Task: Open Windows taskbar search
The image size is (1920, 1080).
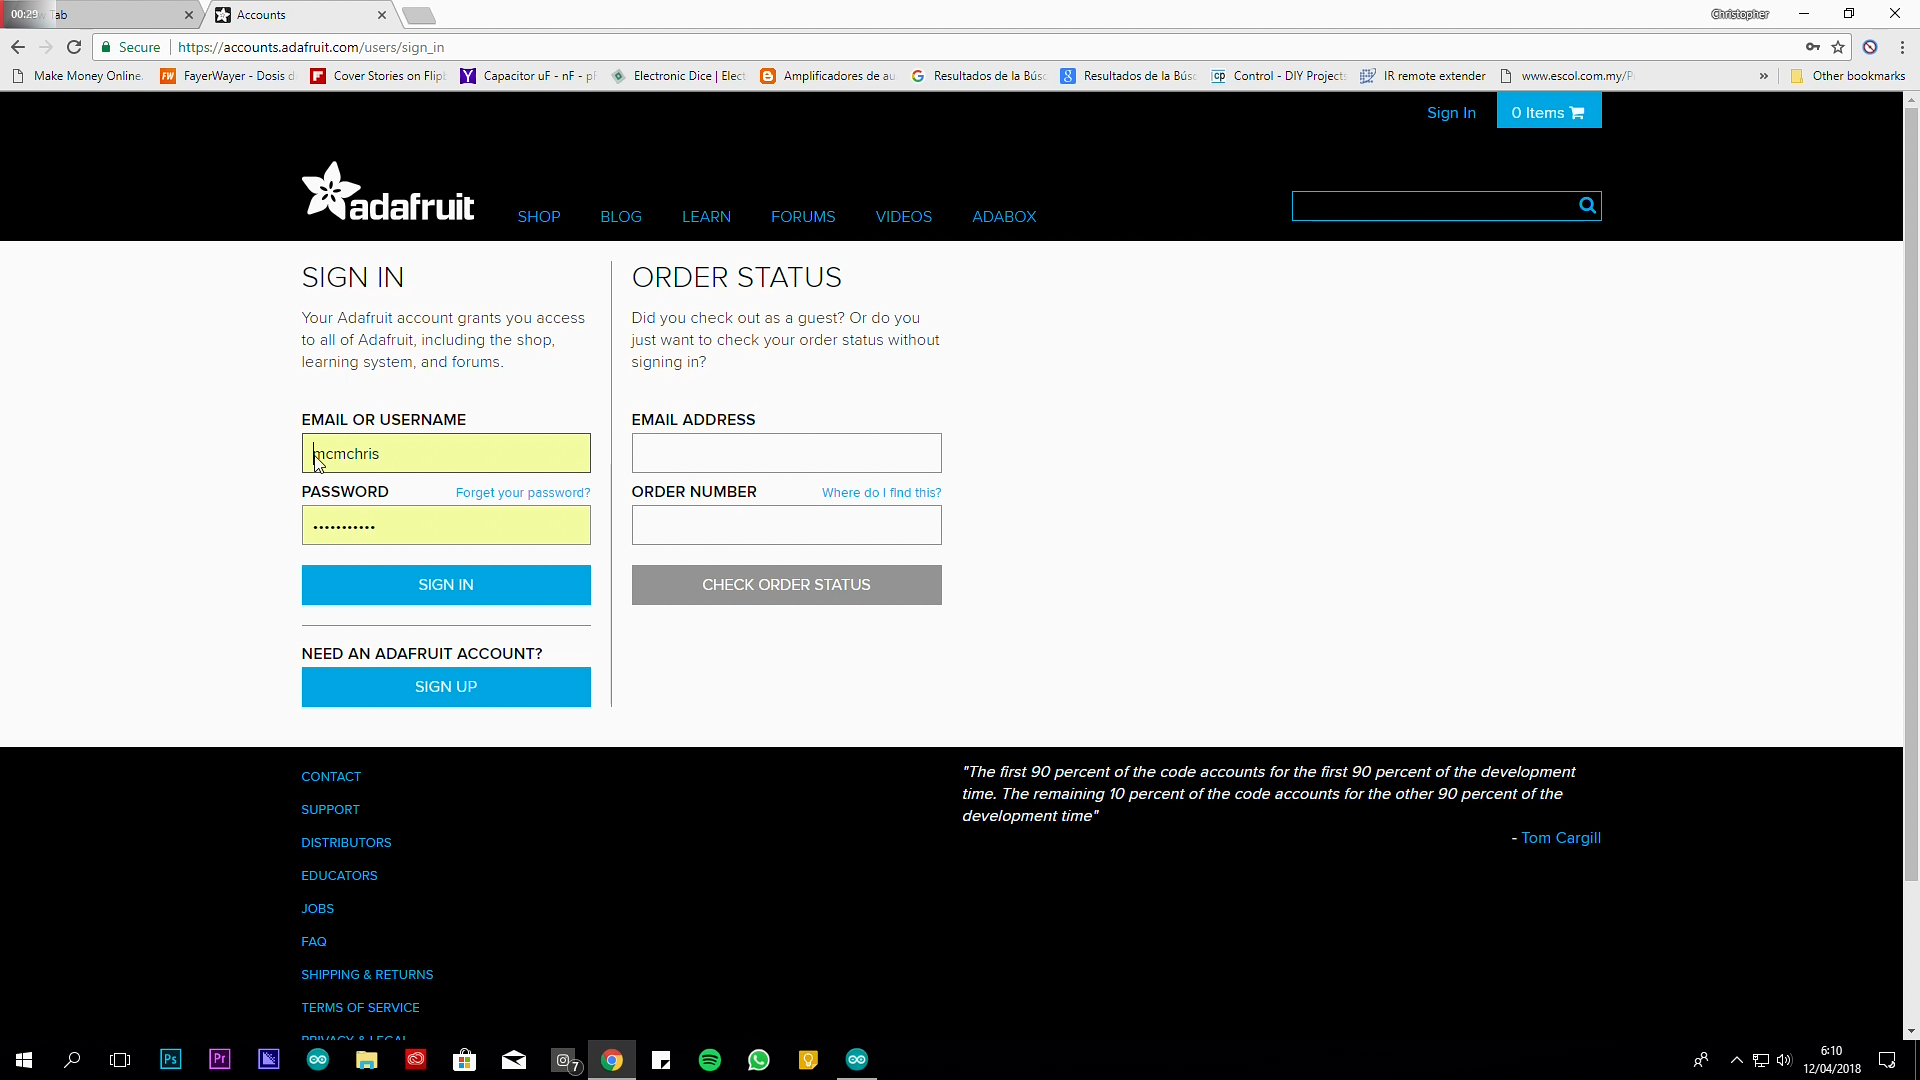Action: [x=72, y=1060]
